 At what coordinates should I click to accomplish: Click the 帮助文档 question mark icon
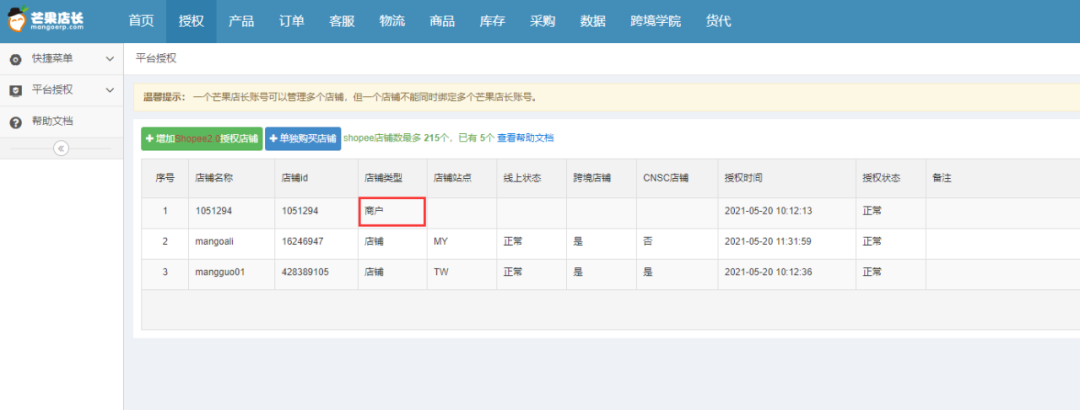[15, 122]
